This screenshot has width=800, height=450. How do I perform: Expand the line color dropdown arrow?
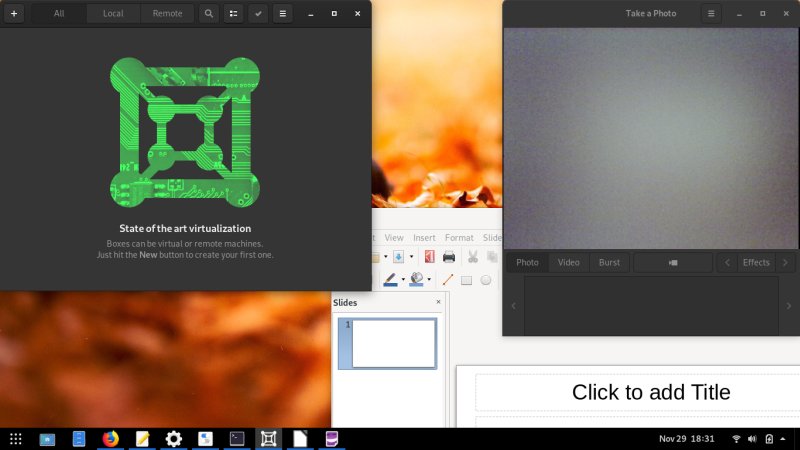click(403, 280)
